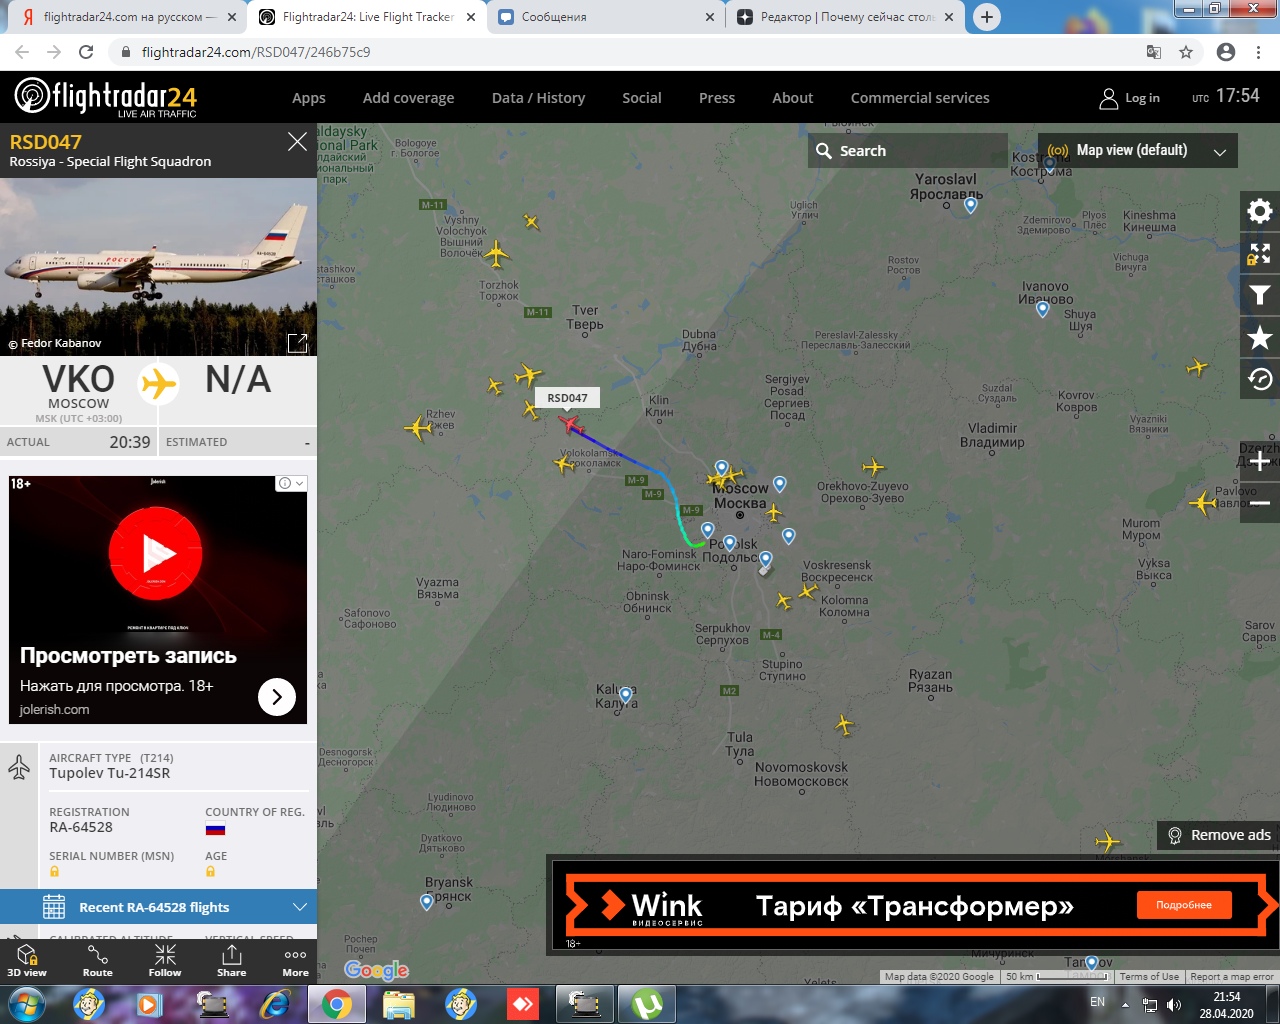Expand Recent RA-64528 flights section
1280x1024 pixels.
coord(158,907)
